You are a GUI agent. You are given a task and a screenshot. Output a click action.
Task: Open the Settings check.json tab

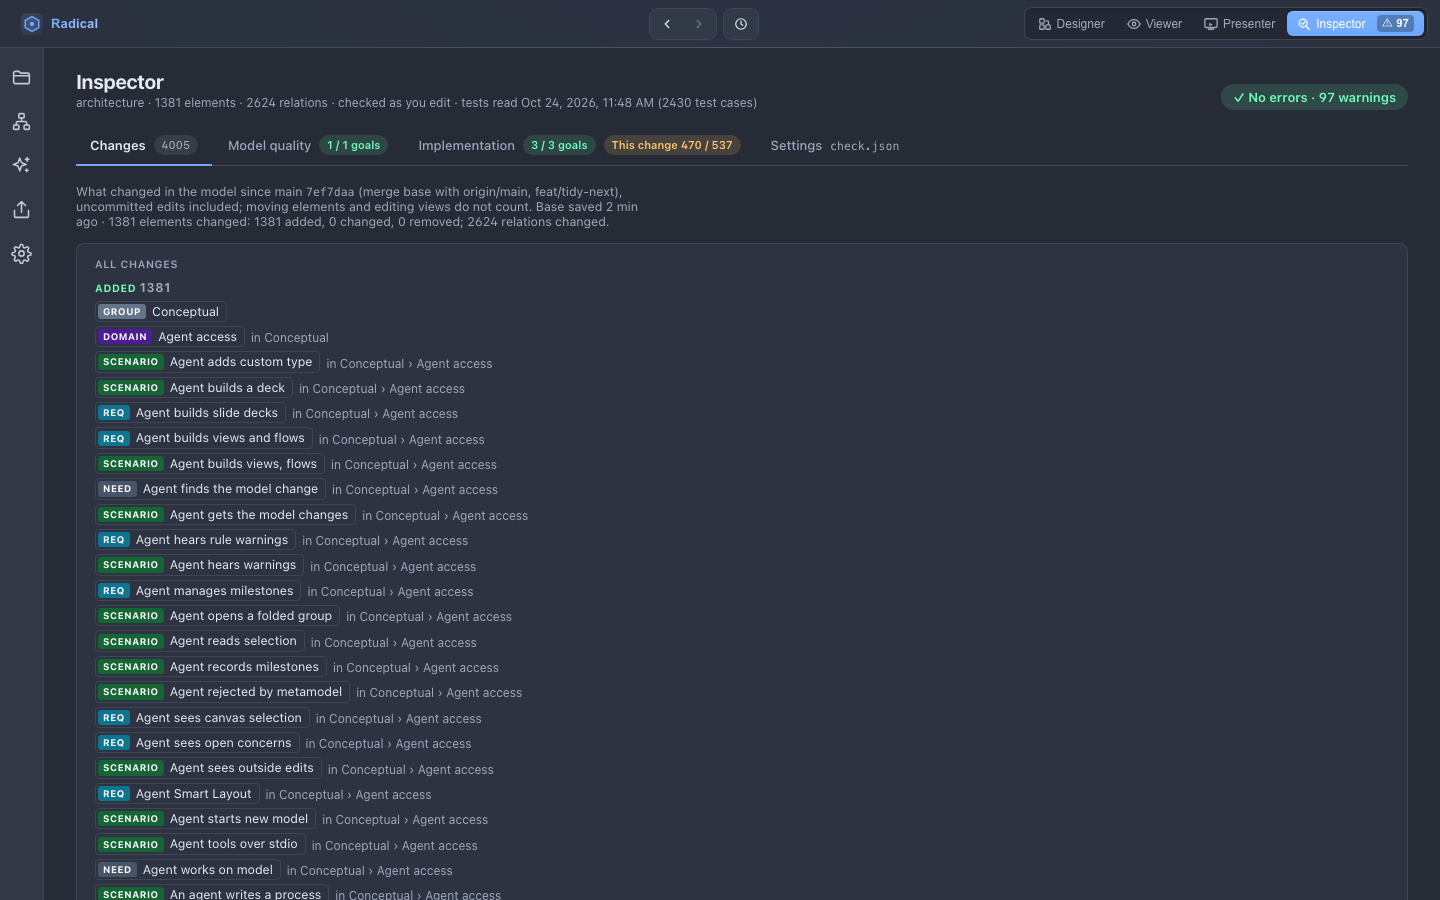point(834,146)
